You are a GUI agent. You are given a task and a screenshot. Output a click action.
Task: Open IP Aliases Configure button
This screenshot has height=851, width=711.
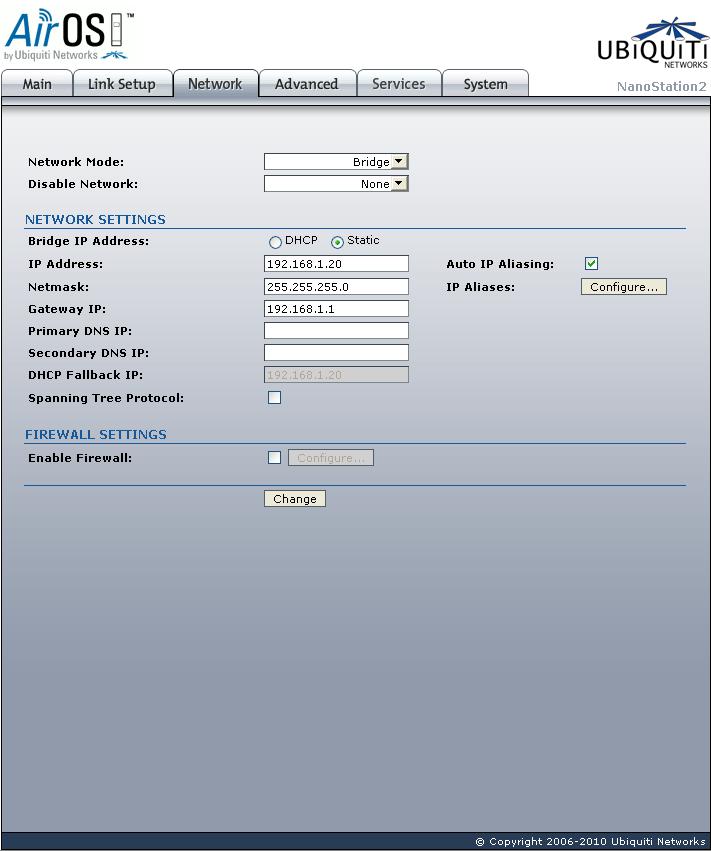pos(624,287)
